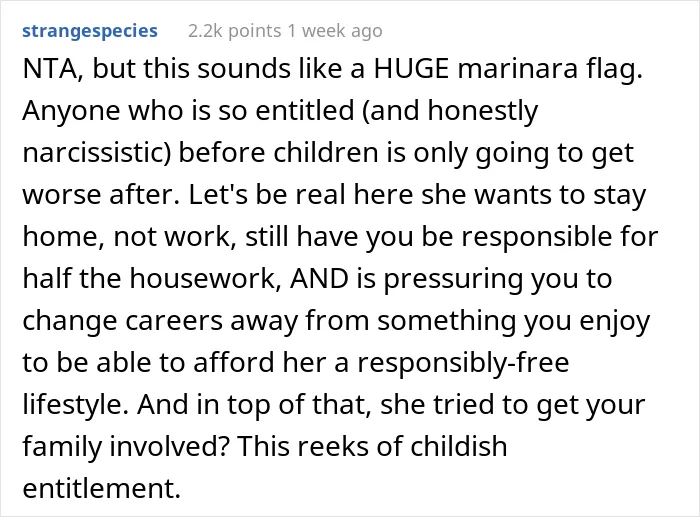Open the strangespecies user profile link
The height and width of the screenshot is (517, 700).
point(90,31)
